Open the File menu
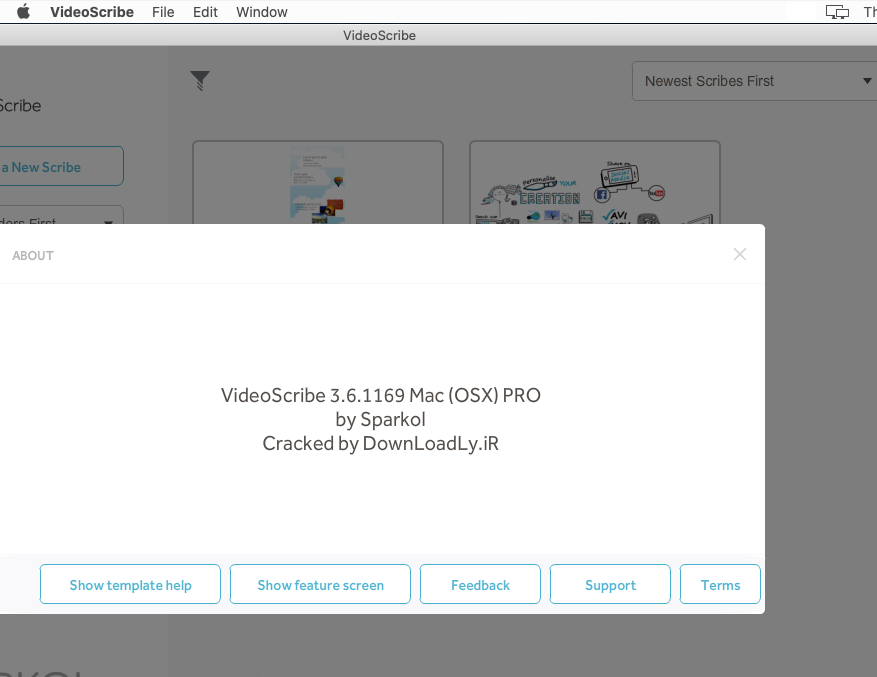This screenshot has width=877, height=677. 163,12
